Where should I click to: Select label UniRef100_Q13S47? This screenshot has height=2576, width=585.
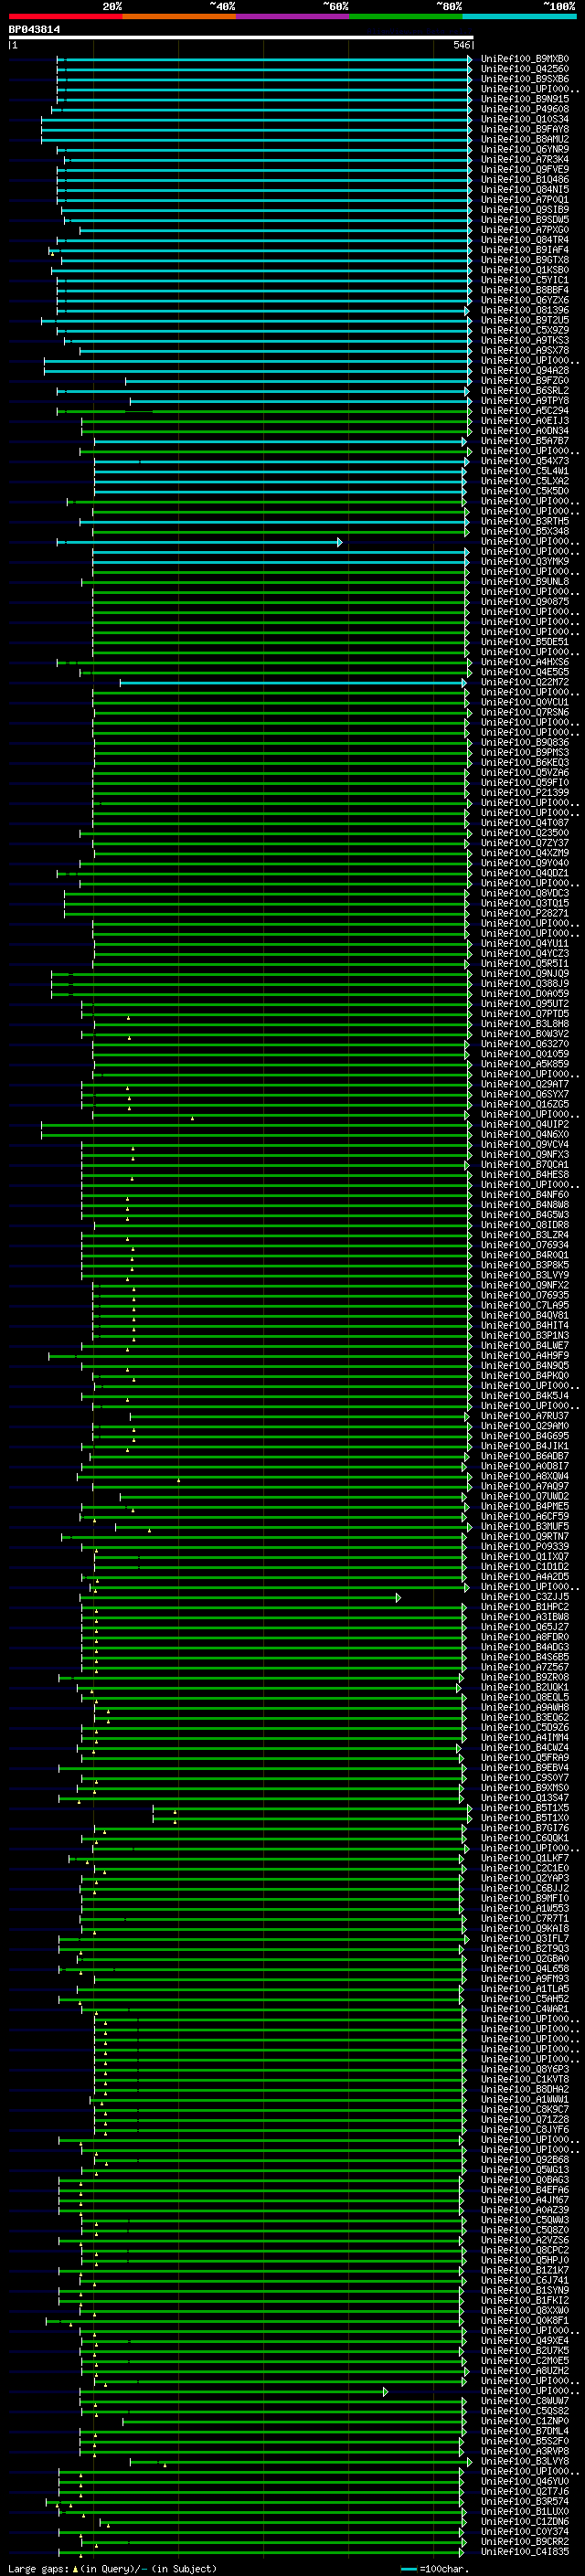[x=525, y=1798]
